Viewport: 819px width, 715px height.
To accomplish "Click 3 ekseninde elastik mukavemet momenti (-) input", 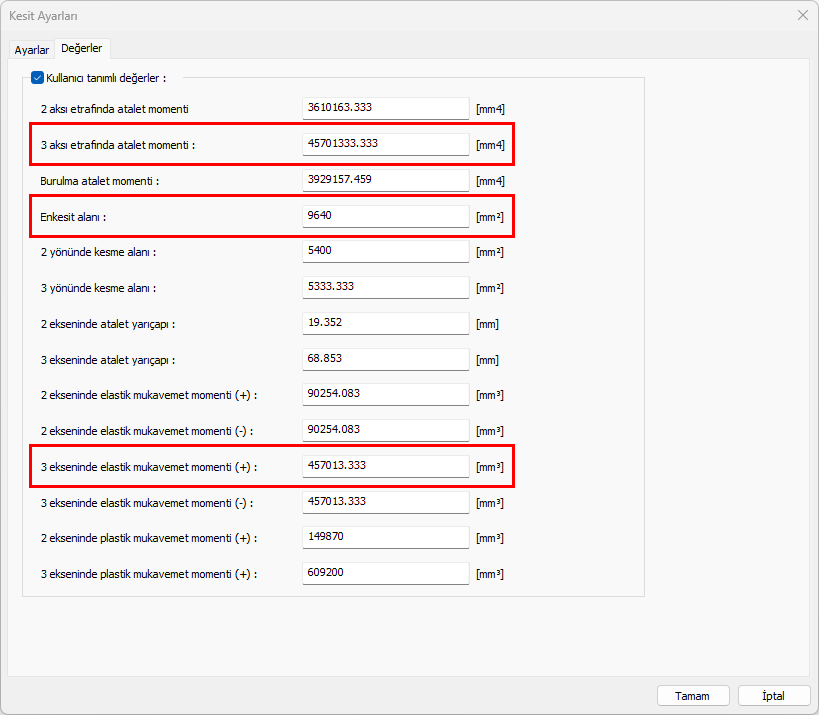I will (385, 502).
